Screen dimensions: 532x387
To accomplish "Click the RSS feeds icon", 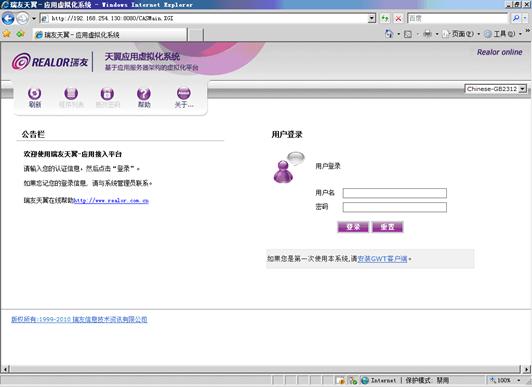I will pyautogui.click(x=408, y=34).
